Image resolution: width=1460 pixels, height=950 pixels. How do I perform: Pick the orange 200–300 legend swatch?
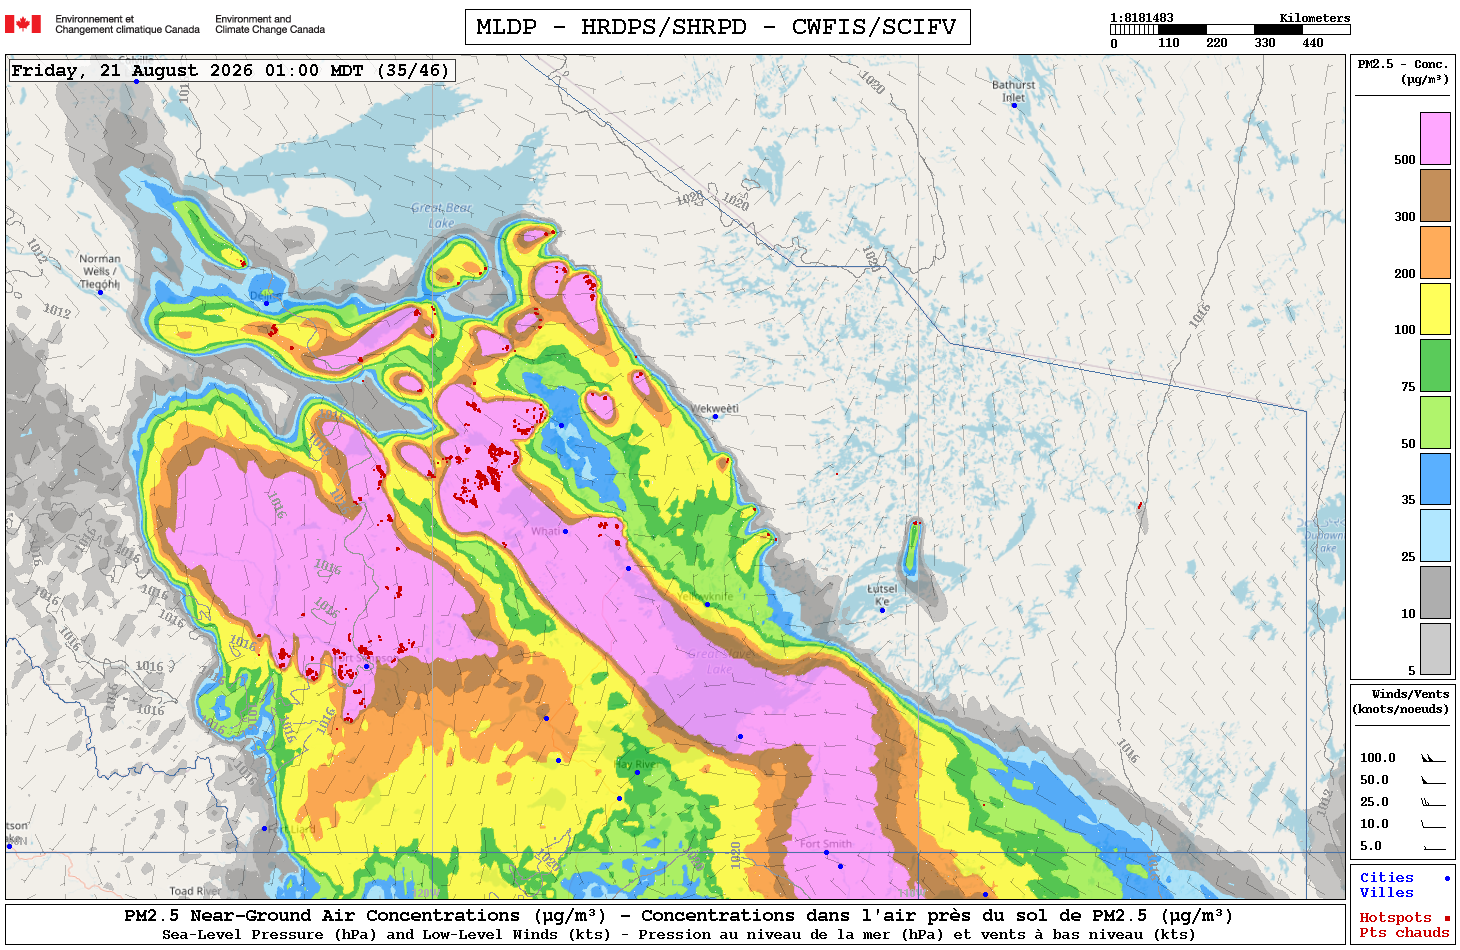click(1435, 252)
